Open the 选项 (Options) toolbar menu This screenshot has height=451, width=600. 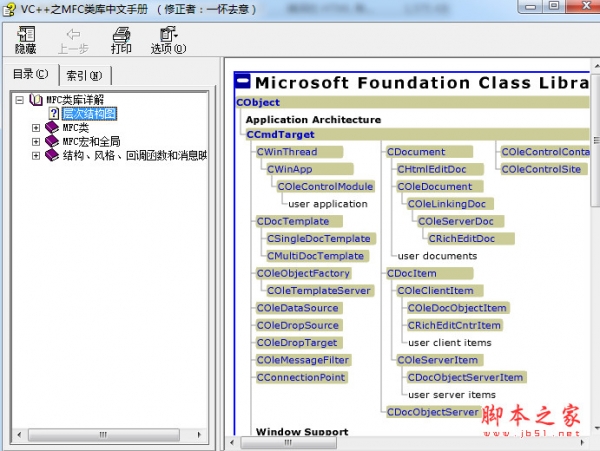tap(168, 40)
